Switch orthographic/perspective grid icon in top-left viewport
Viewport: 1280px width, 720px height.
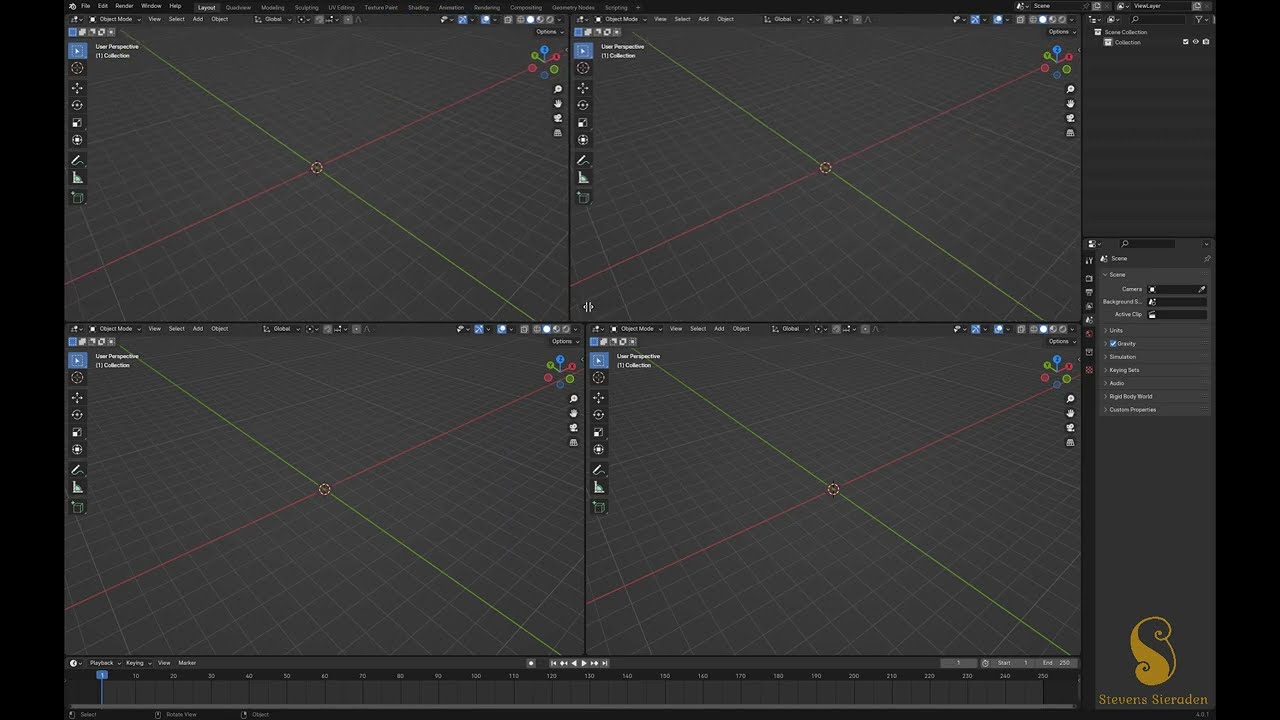tap(558, 132)
